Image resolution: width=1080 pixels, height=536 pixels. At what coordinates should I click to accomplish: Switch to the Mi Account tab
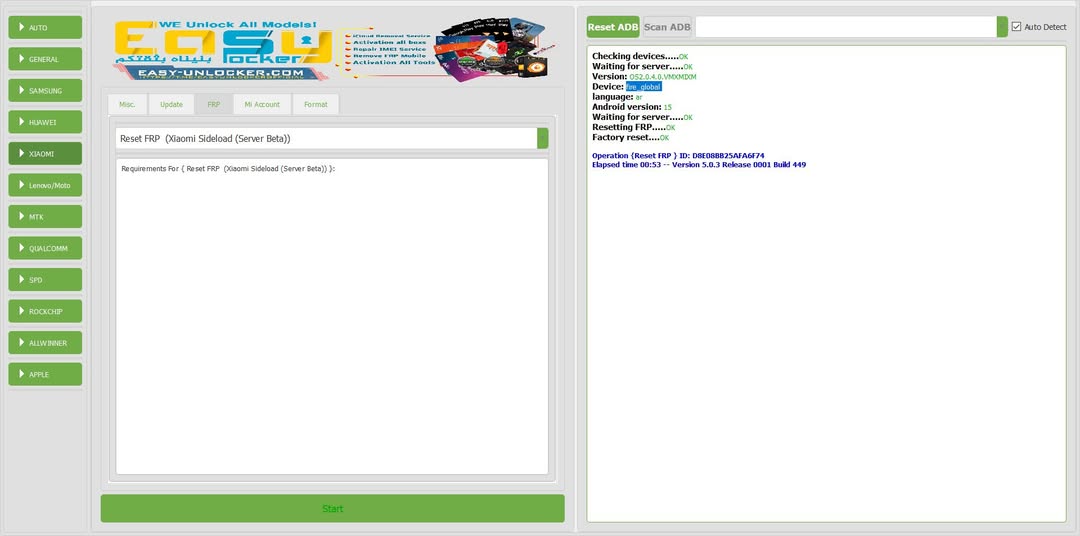coord(262,105)
